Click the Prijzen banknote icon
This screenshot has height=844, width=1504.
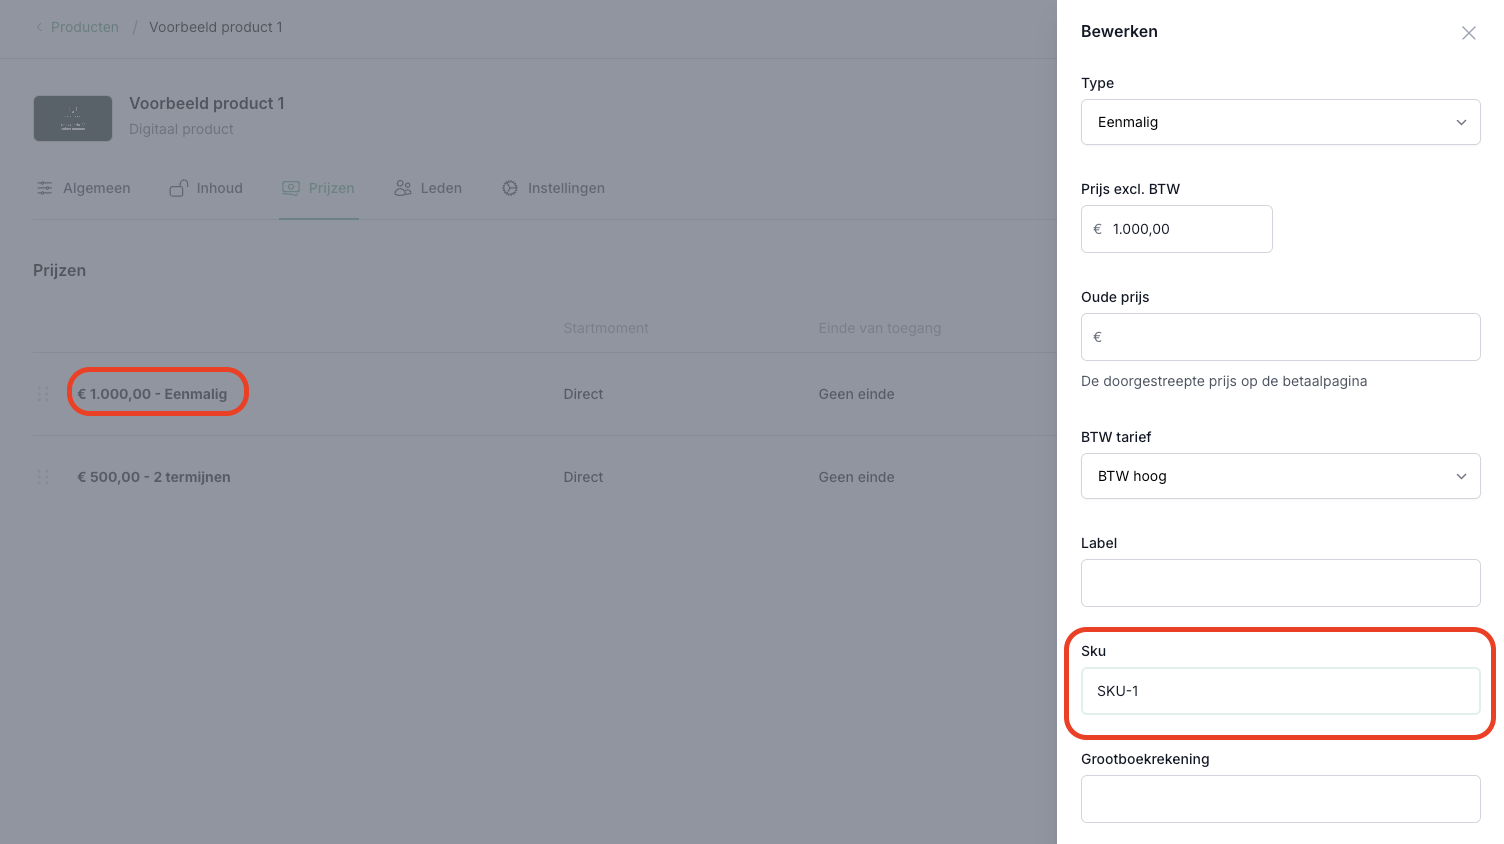pyautogui.click(x=291, y=188)
